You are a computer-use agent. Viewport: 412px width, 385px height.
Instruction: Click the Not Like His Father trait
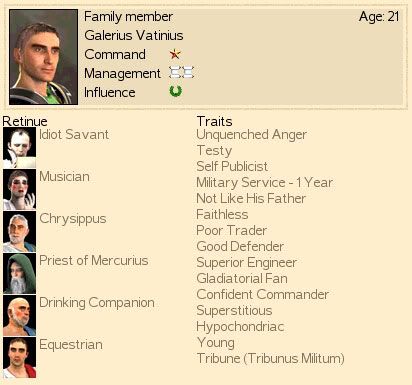(251, 198)
